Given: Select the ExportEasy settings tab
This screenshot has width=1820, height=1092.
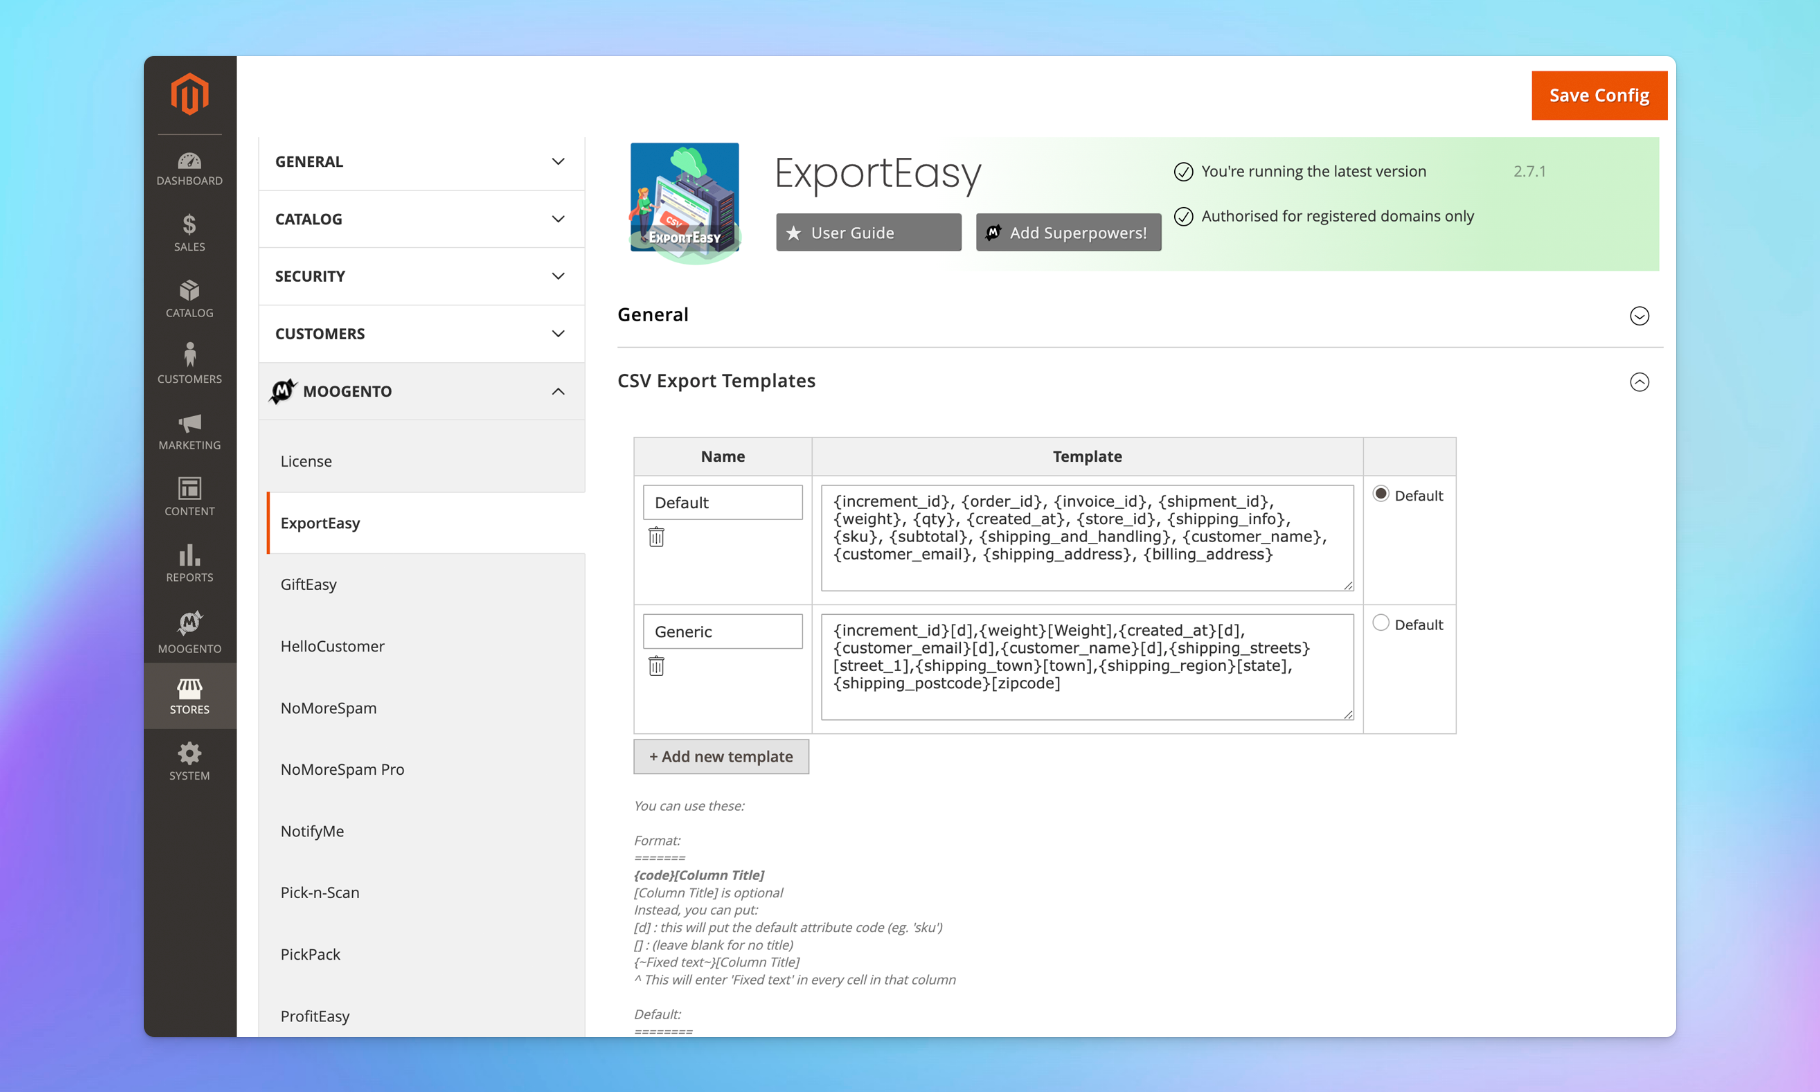Looking at the screenshot, I should pos(425,523).
